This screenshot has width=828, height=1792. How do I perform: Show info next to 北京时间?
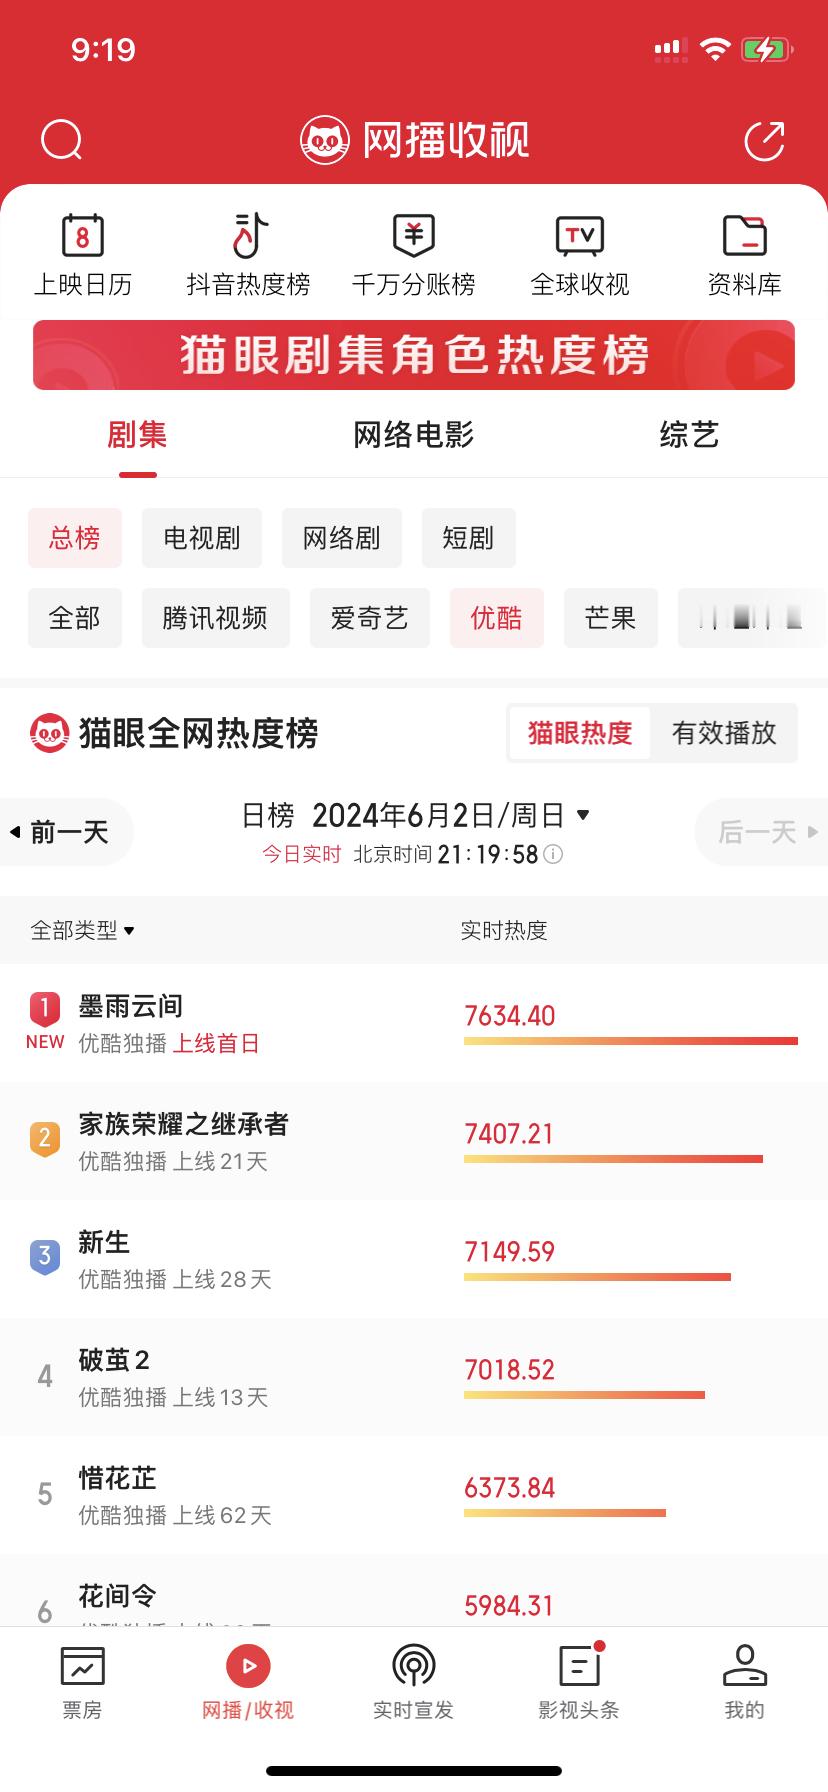tap(553, 855)
